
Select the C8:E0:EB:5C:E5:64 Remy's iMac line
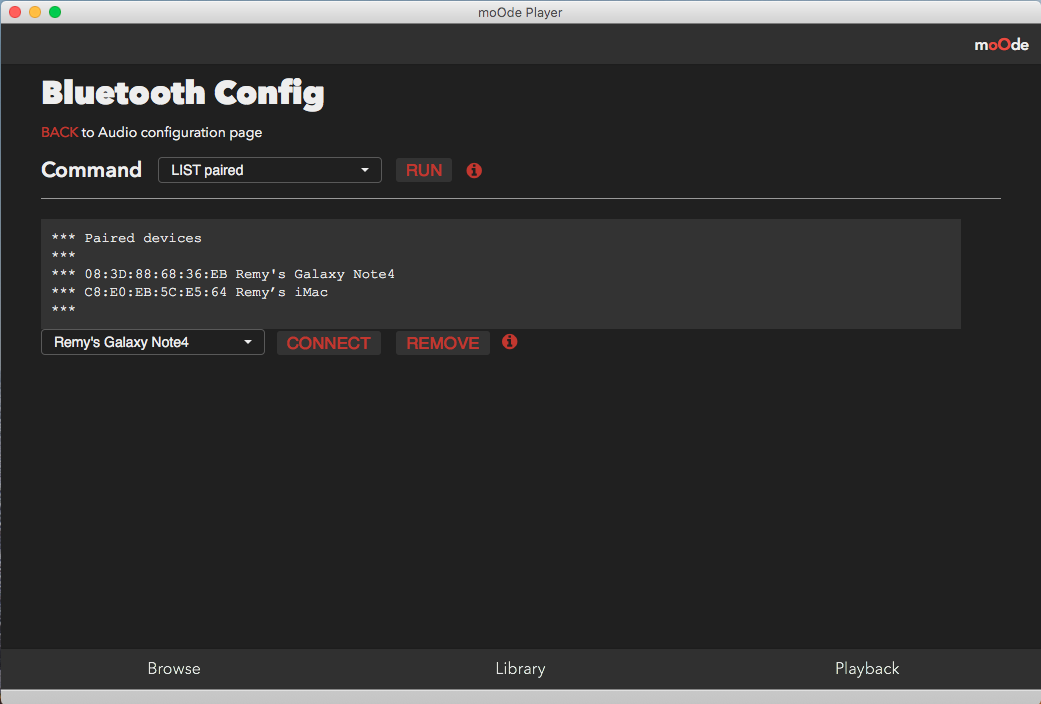pos(190,292)
